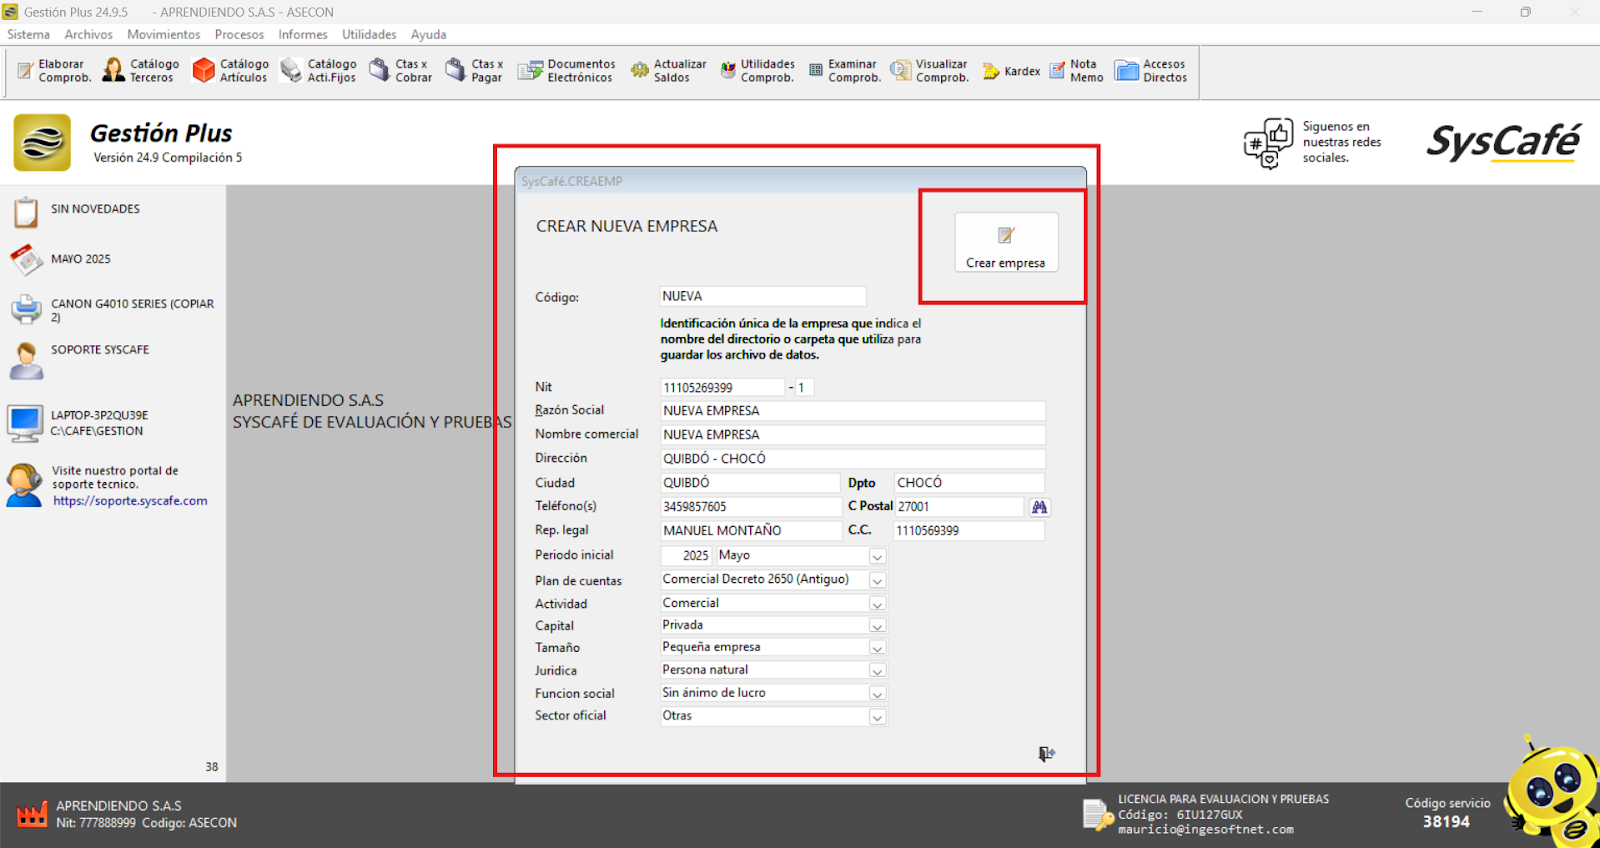This screenshot has height=848, width=1600.
Task: Expand the Juridica dropdown
Action: tap(877, 671)
